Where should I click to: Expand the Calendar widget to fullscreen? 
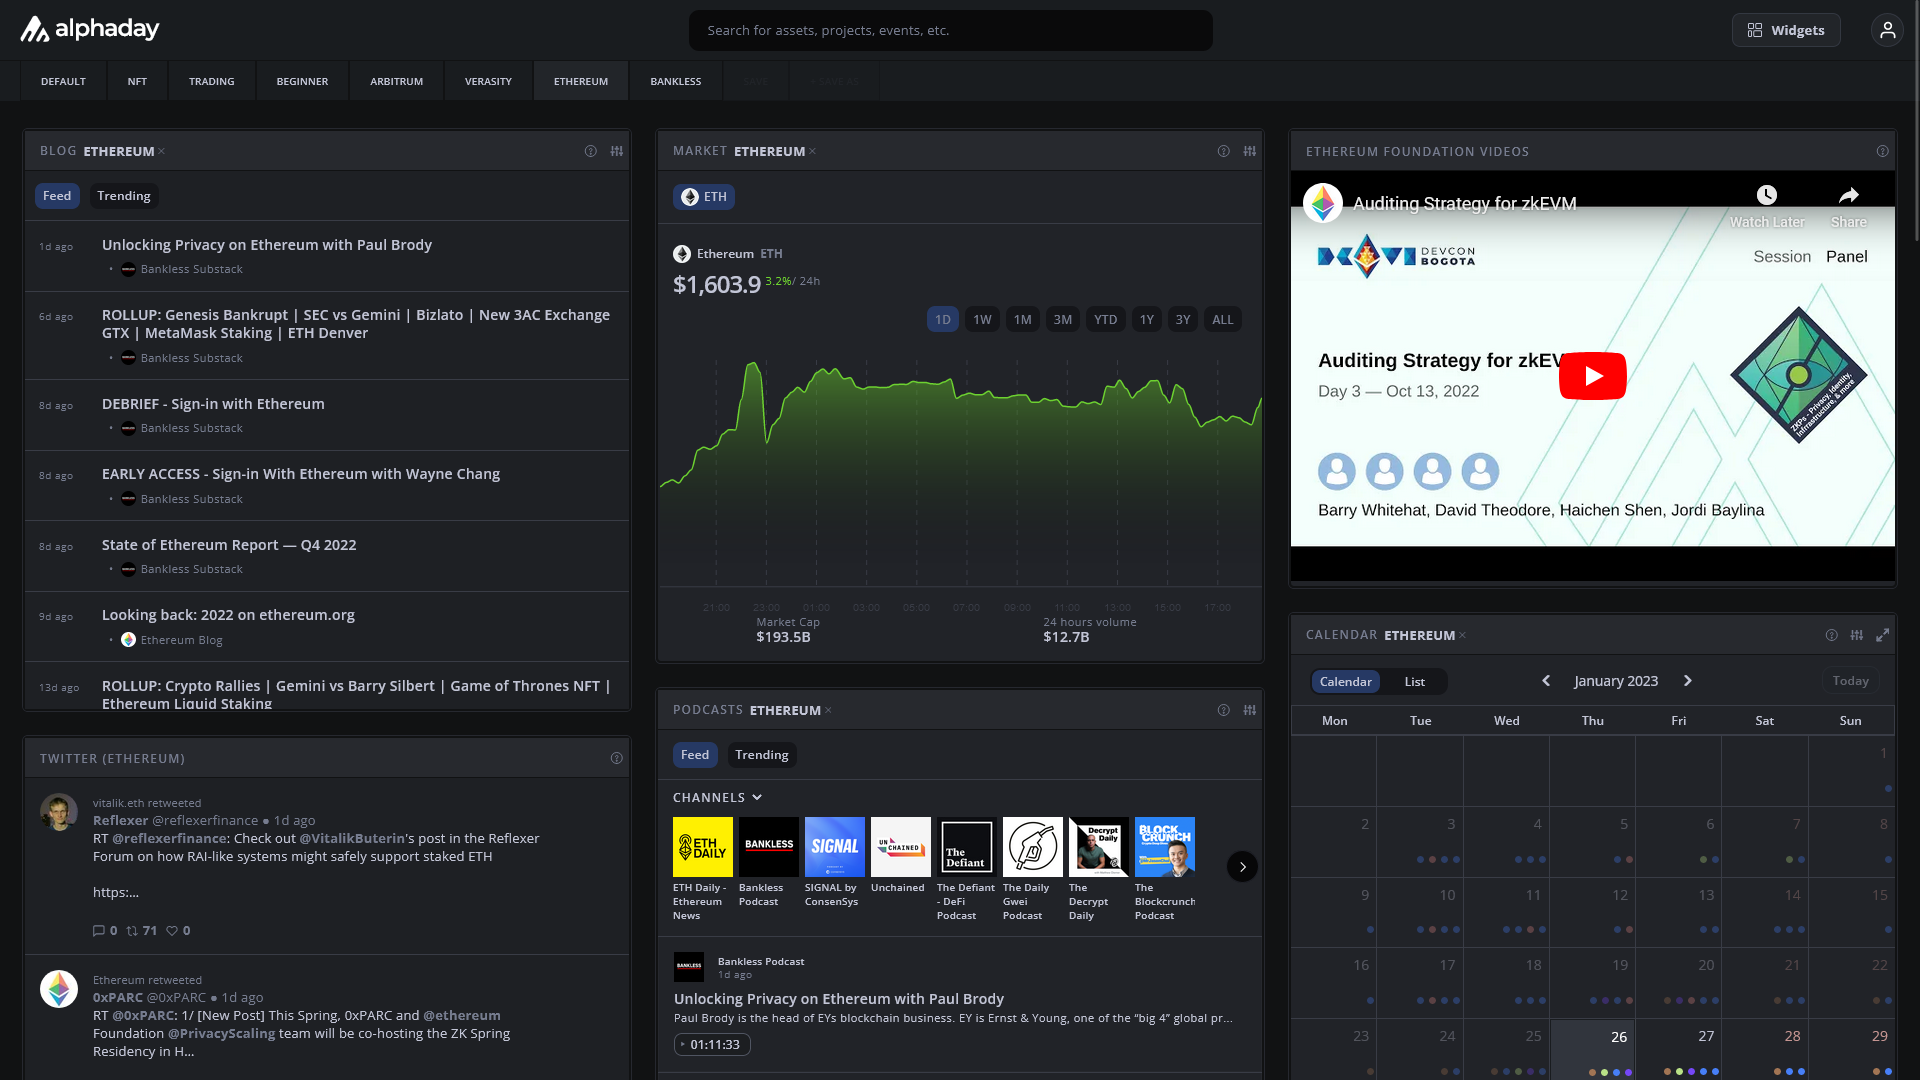coord(1884,635)
